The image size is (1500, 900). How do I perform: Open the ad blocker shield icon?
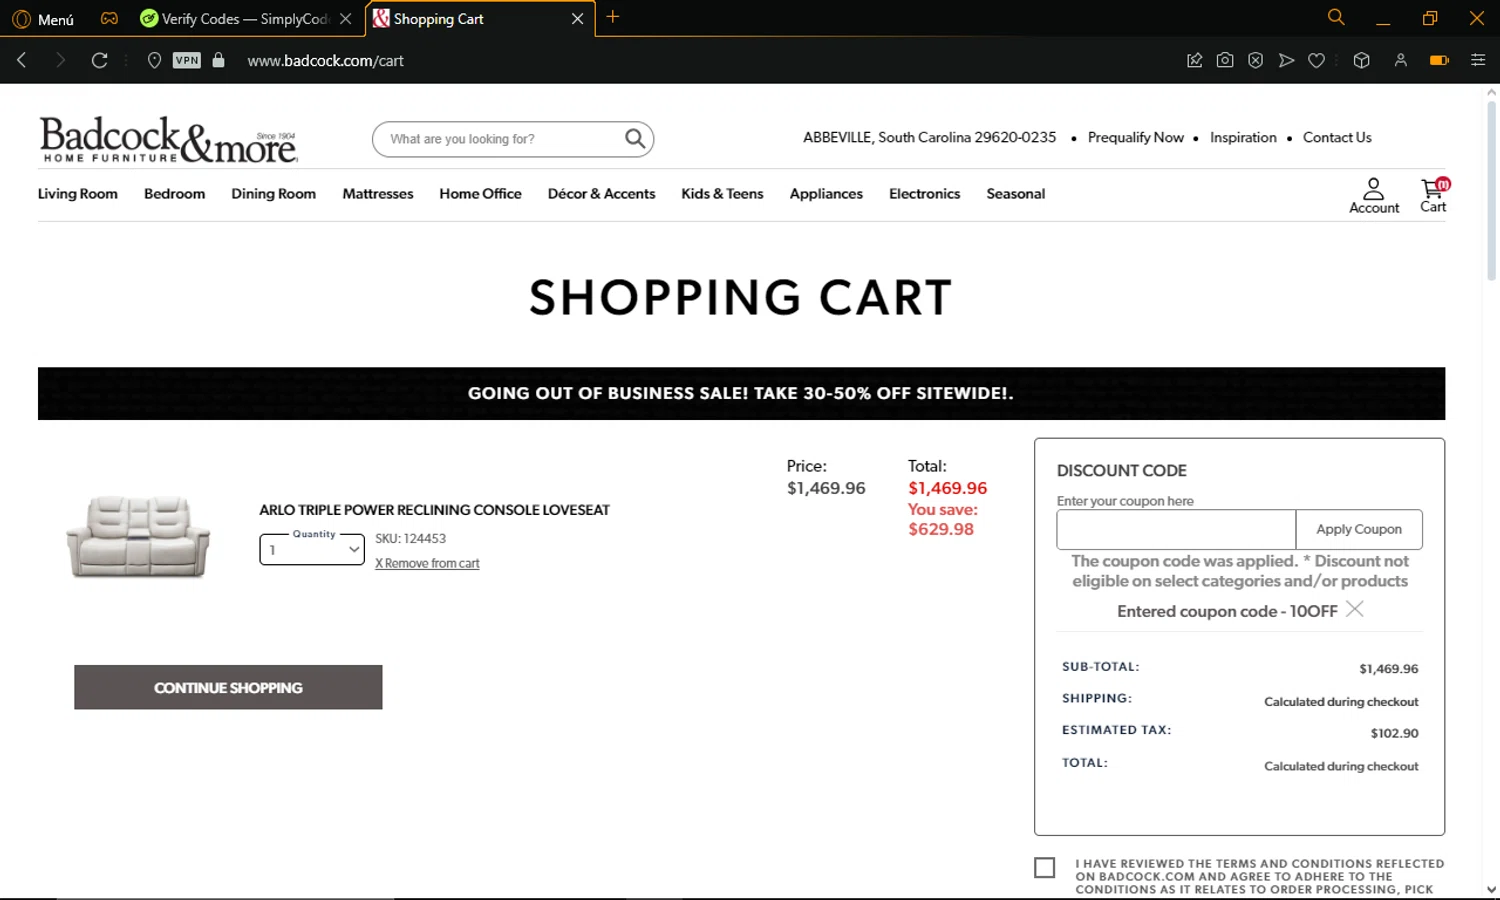tap(1255, 60)
